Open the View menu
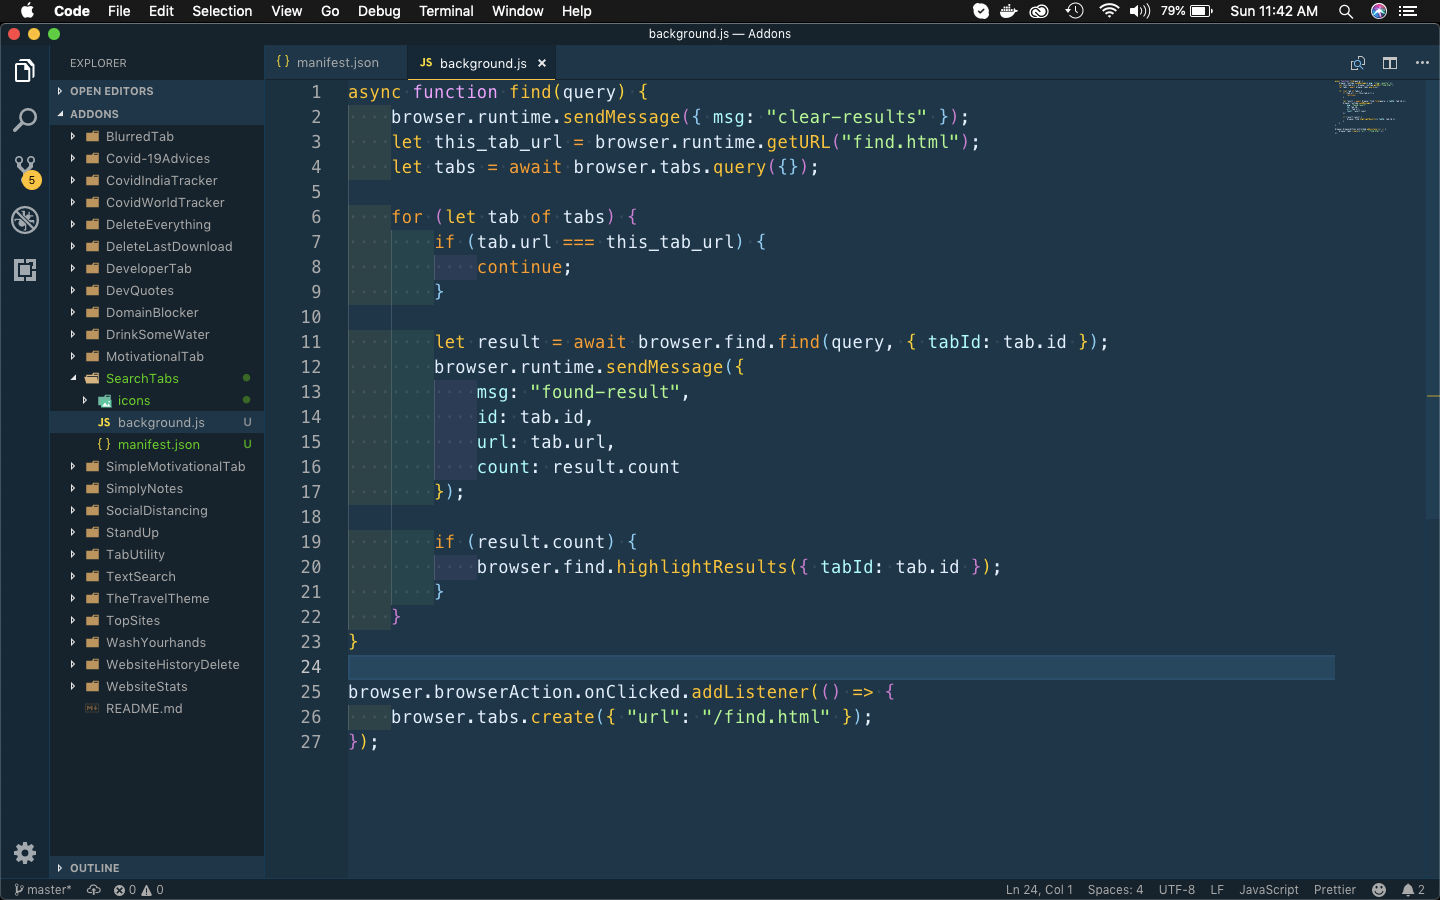 coord(286,11)
